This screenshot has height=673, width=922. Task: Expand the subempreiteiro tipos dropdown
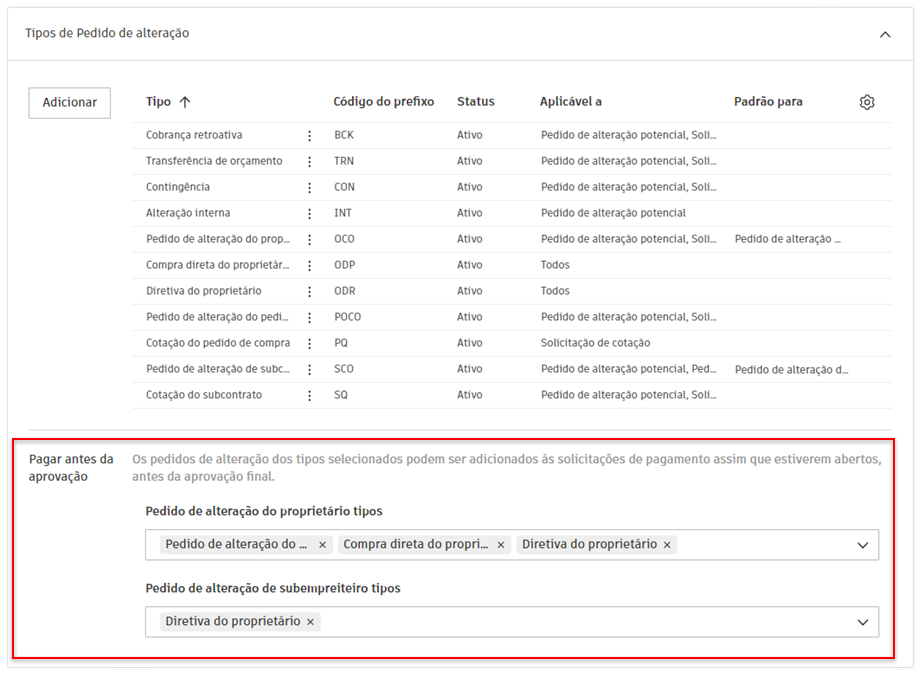[861, 621]
